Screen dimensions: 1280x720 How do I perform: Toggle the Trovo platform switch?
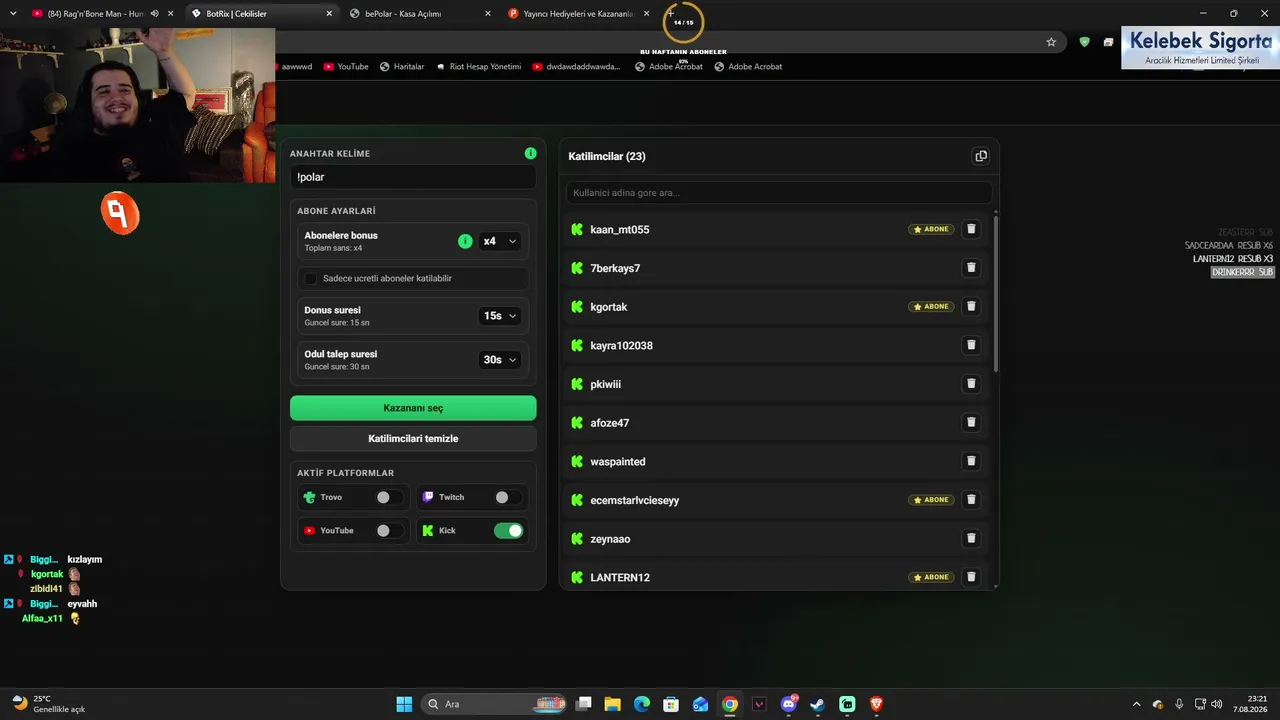[x=388, y=497]
